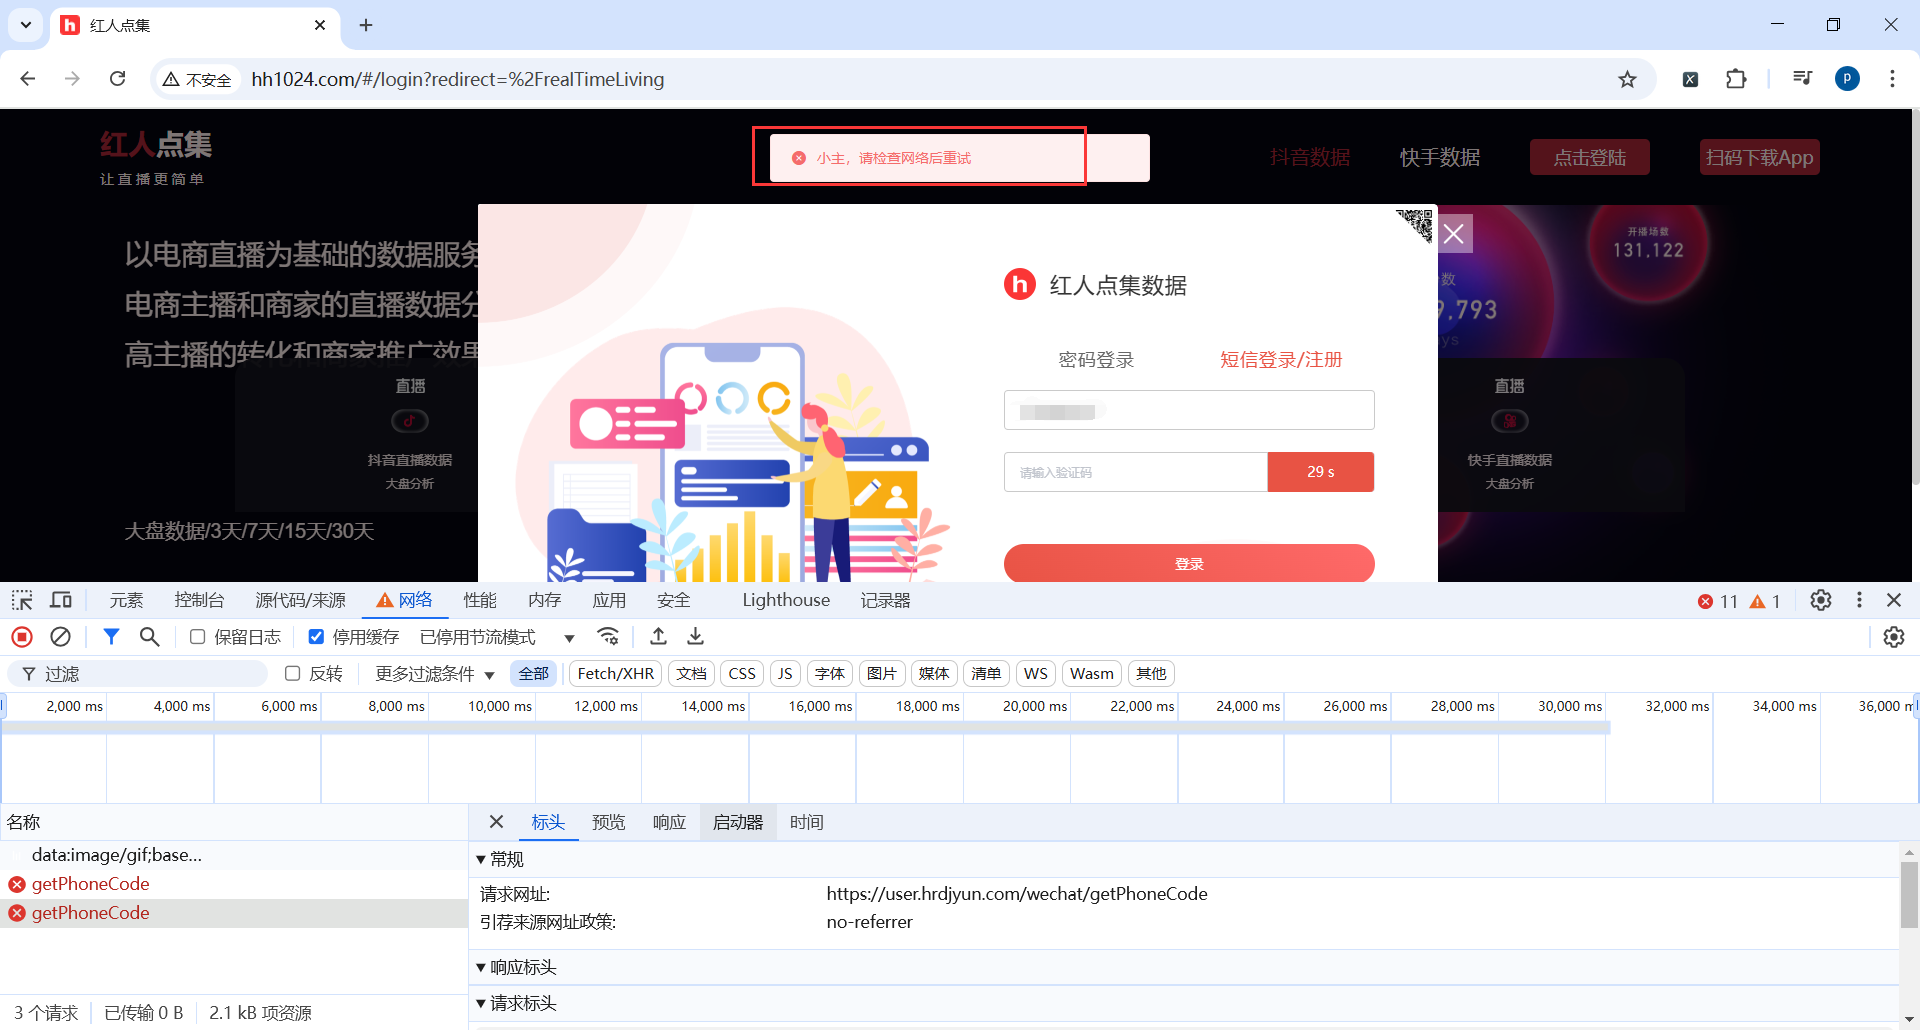Enable the 反转 checkbox
1920x1030 pixels.
(293, 674)
